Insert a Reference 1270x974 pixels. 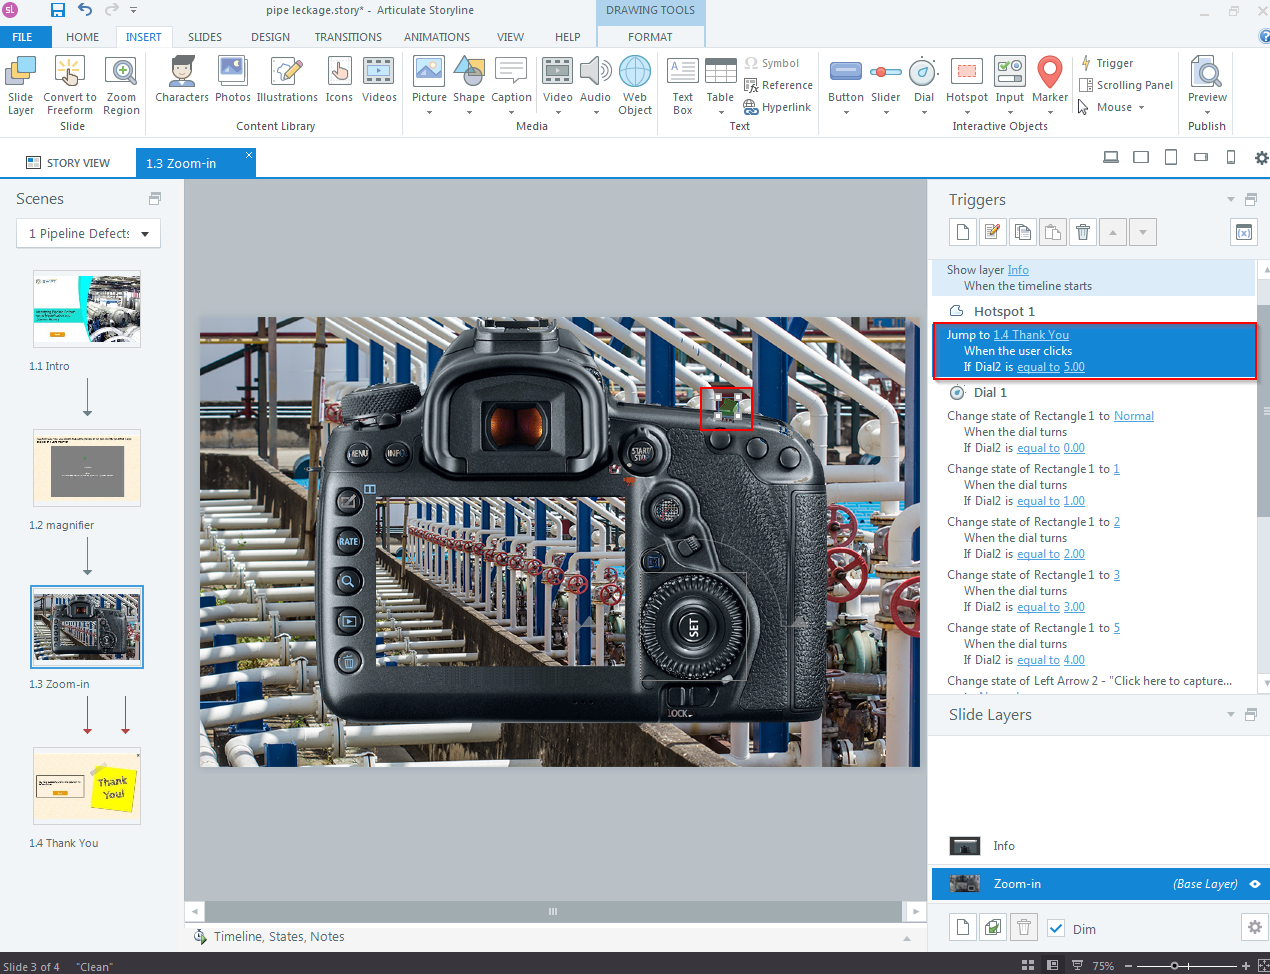click(778, 85)
